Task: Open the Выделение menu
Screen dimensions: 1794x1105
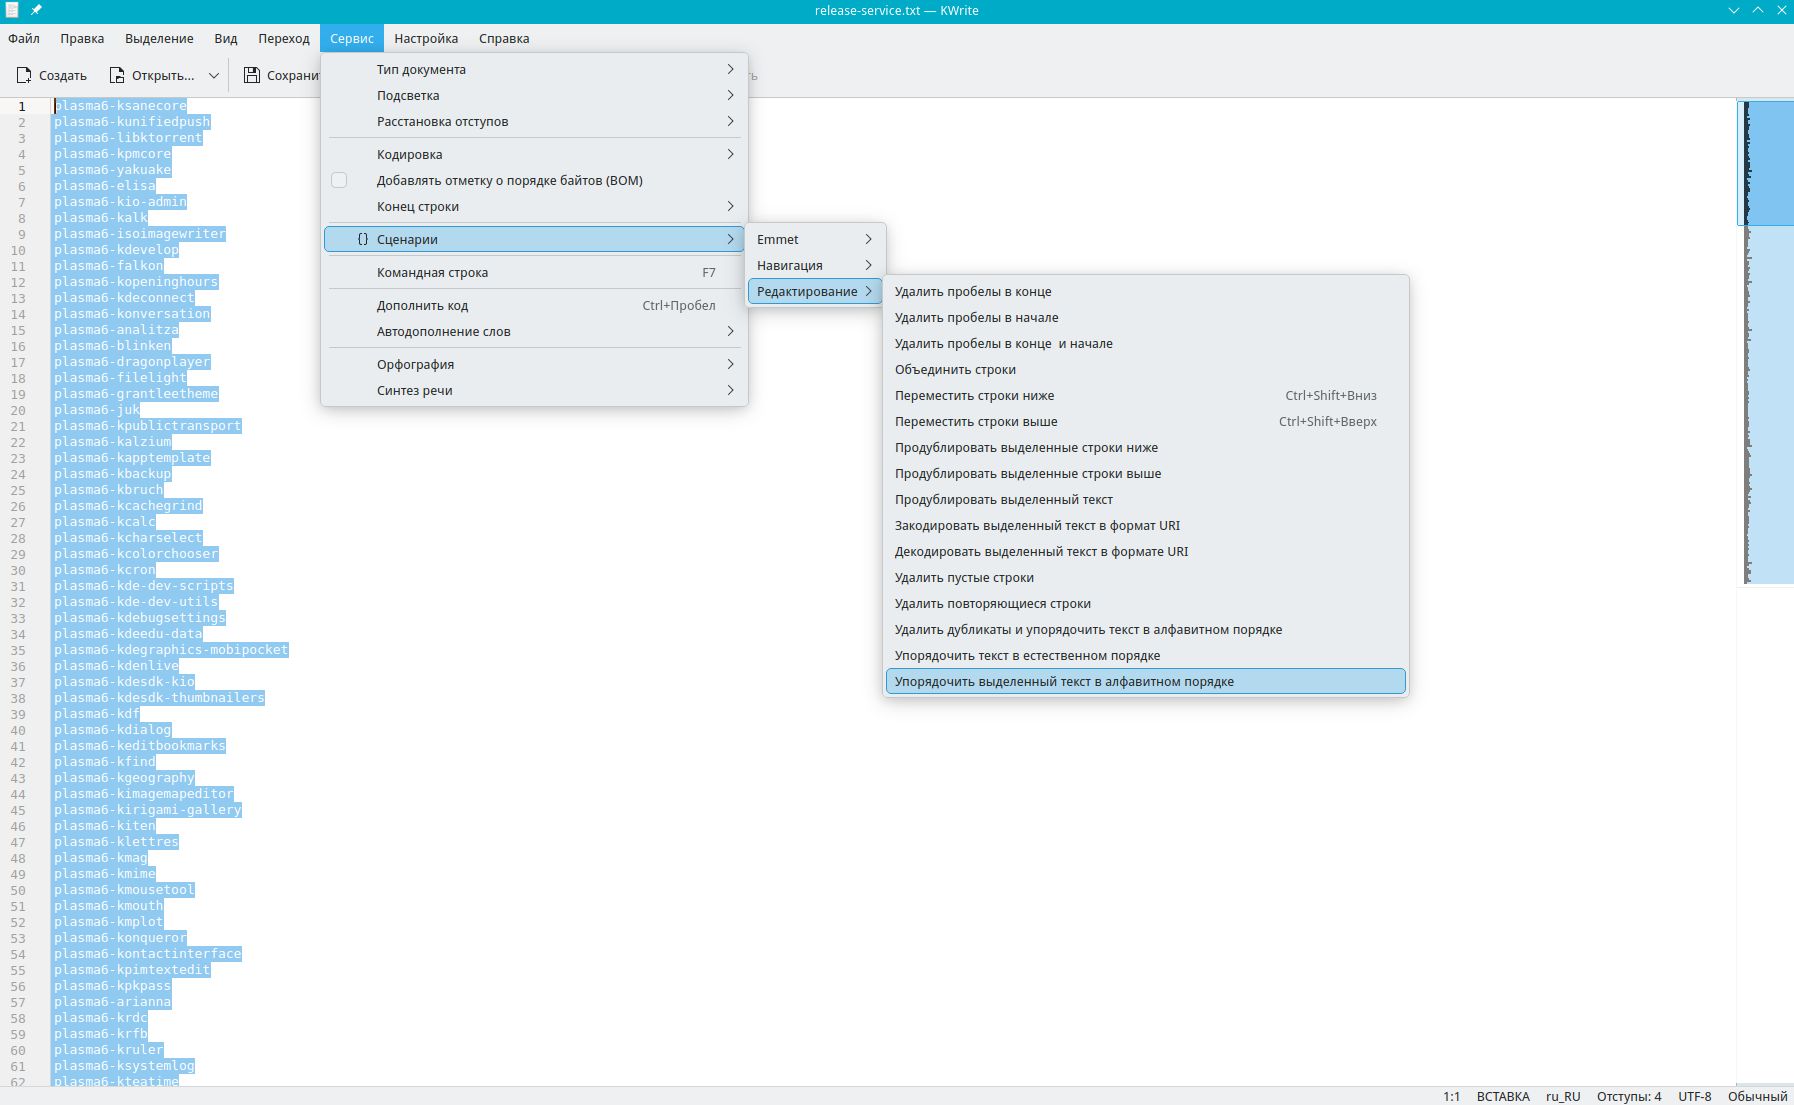Action: point(159,39)
